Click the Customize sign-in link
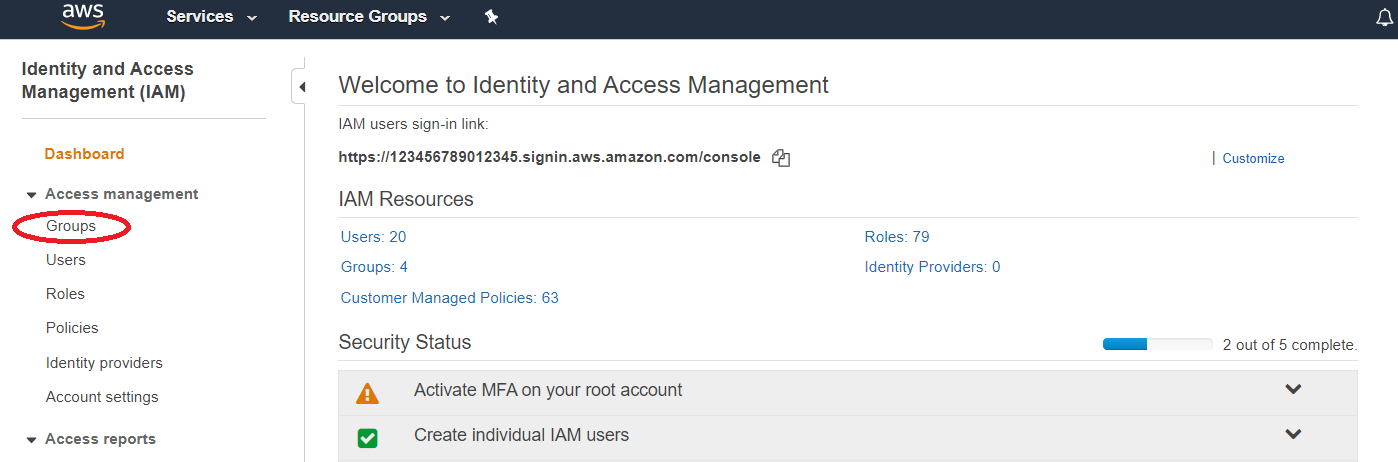1398x462 pixels. click(1253, 158)
